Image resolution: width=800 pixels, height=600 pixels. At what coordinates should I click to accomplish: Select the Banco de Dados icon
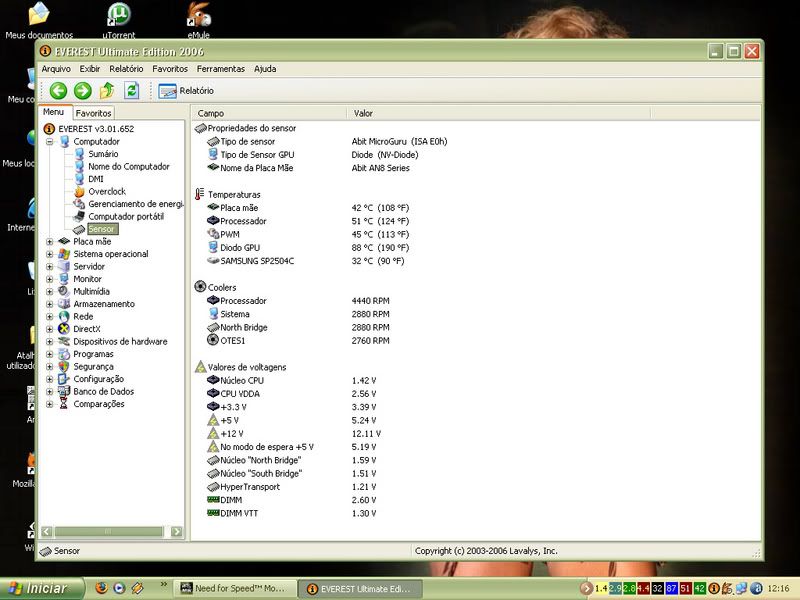click(64, 391)
